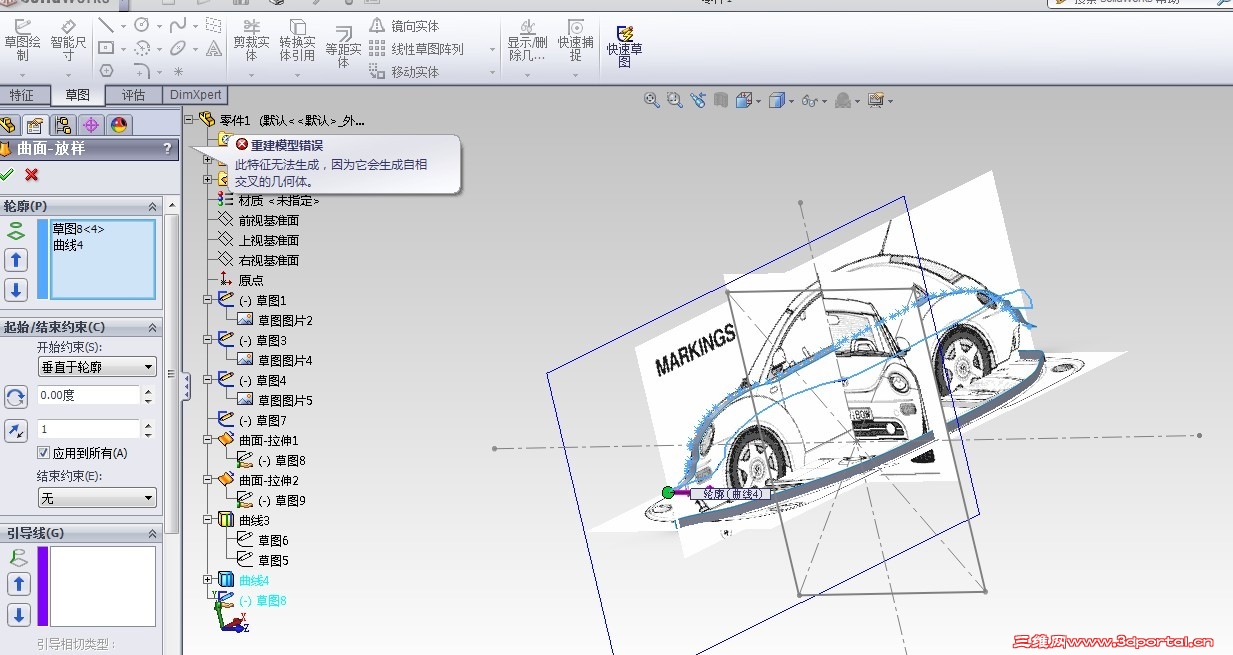Select the 剪裁实体 trim entities tool
Image resolution: width=1233 pixels, height=655 pixels.
(251, 40)
